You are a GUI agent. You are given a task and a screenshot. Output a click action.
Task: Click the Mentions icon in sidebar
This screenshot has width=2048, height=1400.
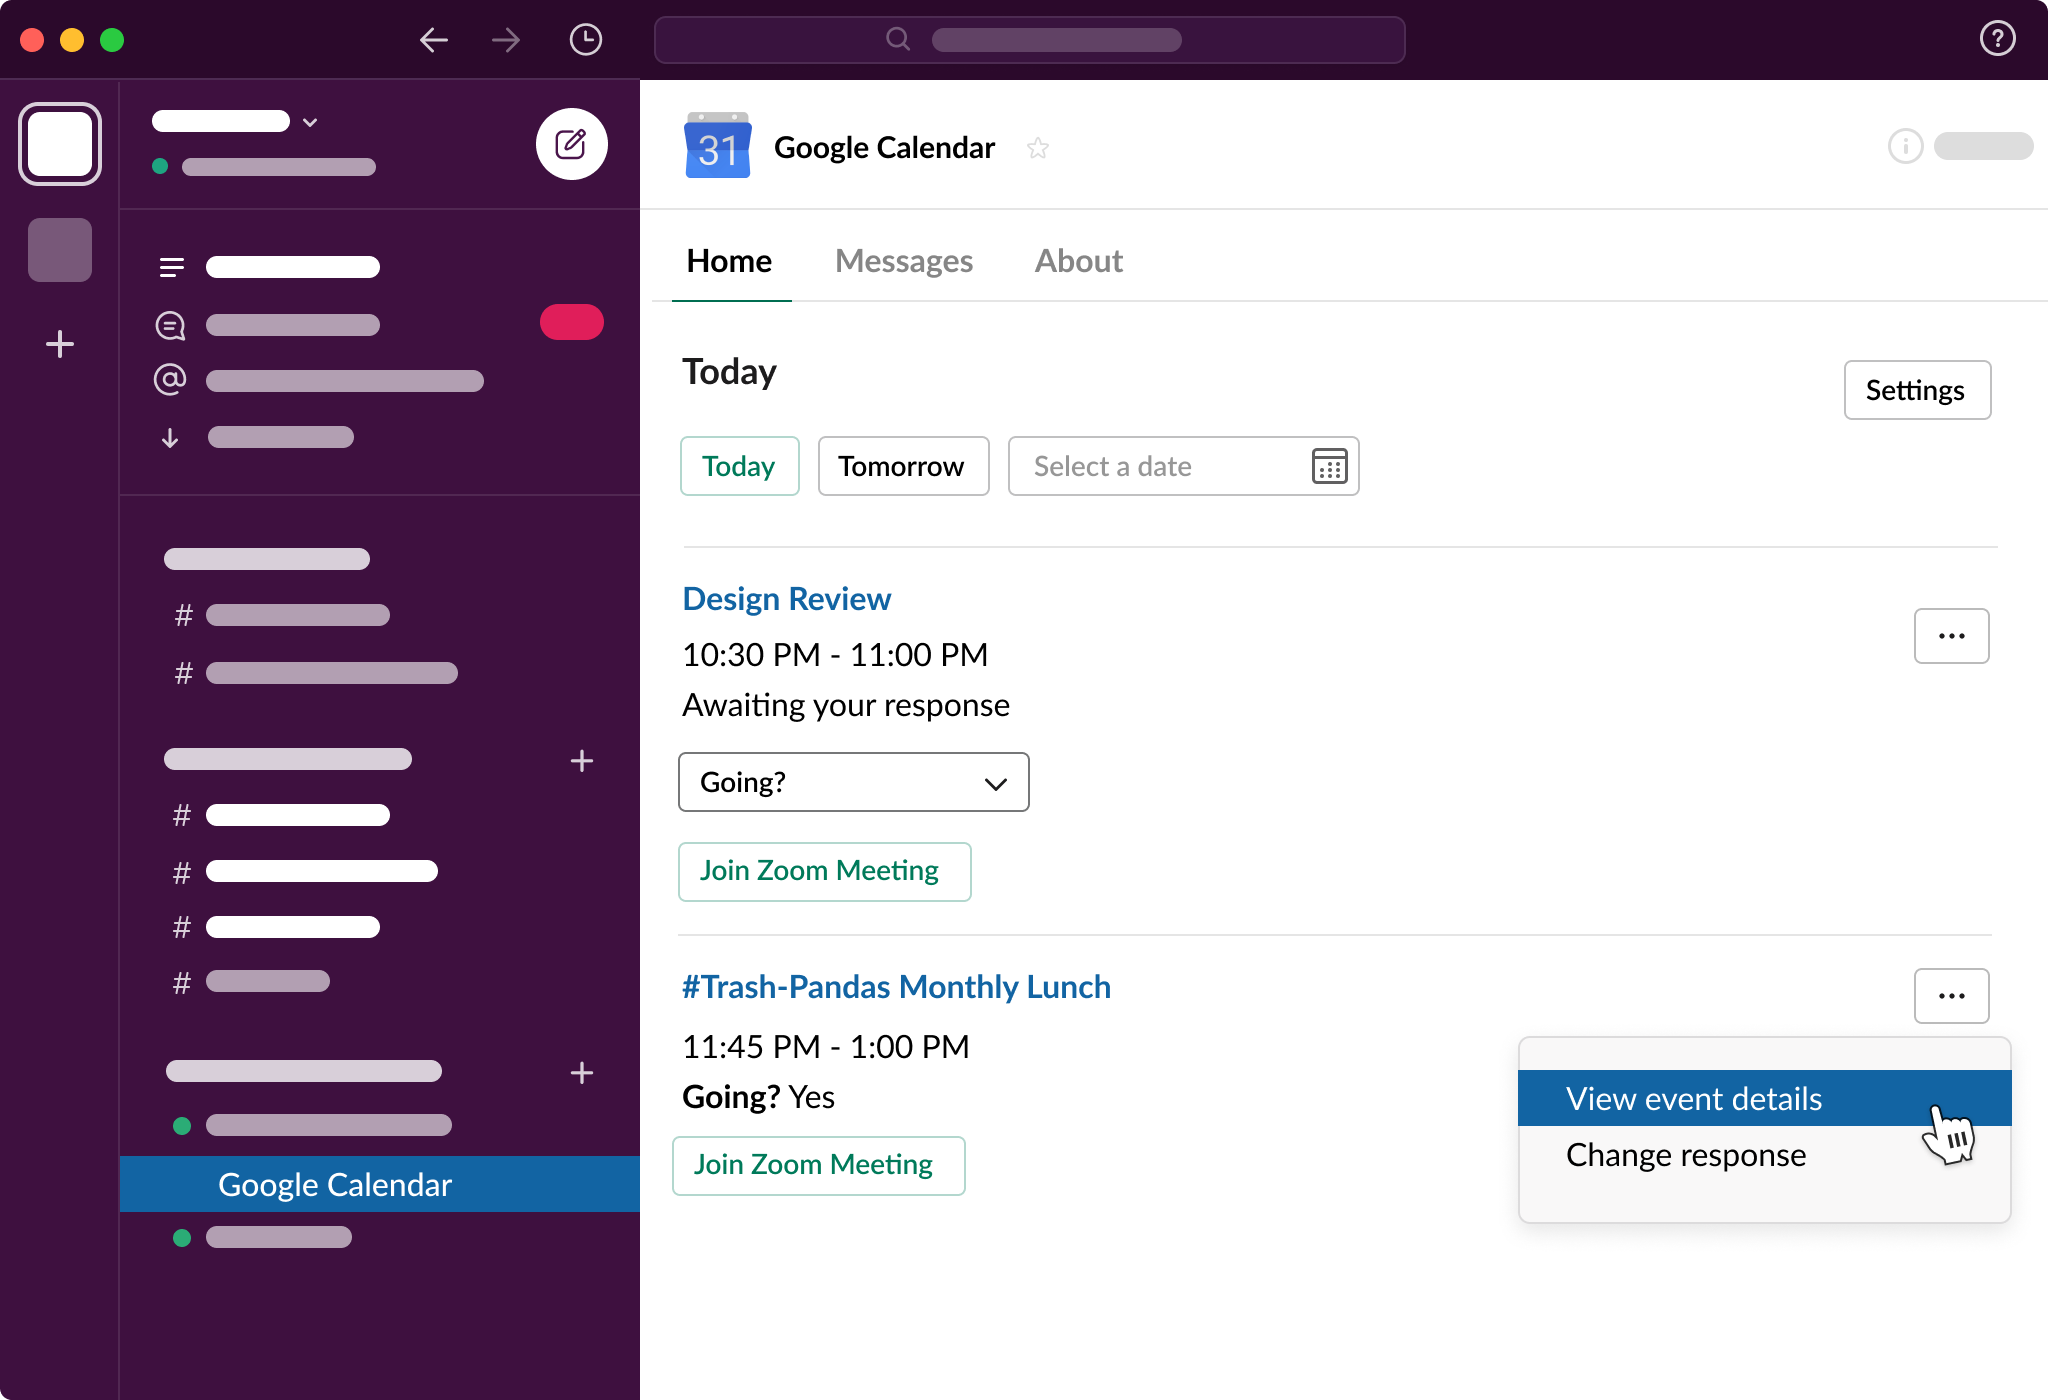[x=171, y=378]
